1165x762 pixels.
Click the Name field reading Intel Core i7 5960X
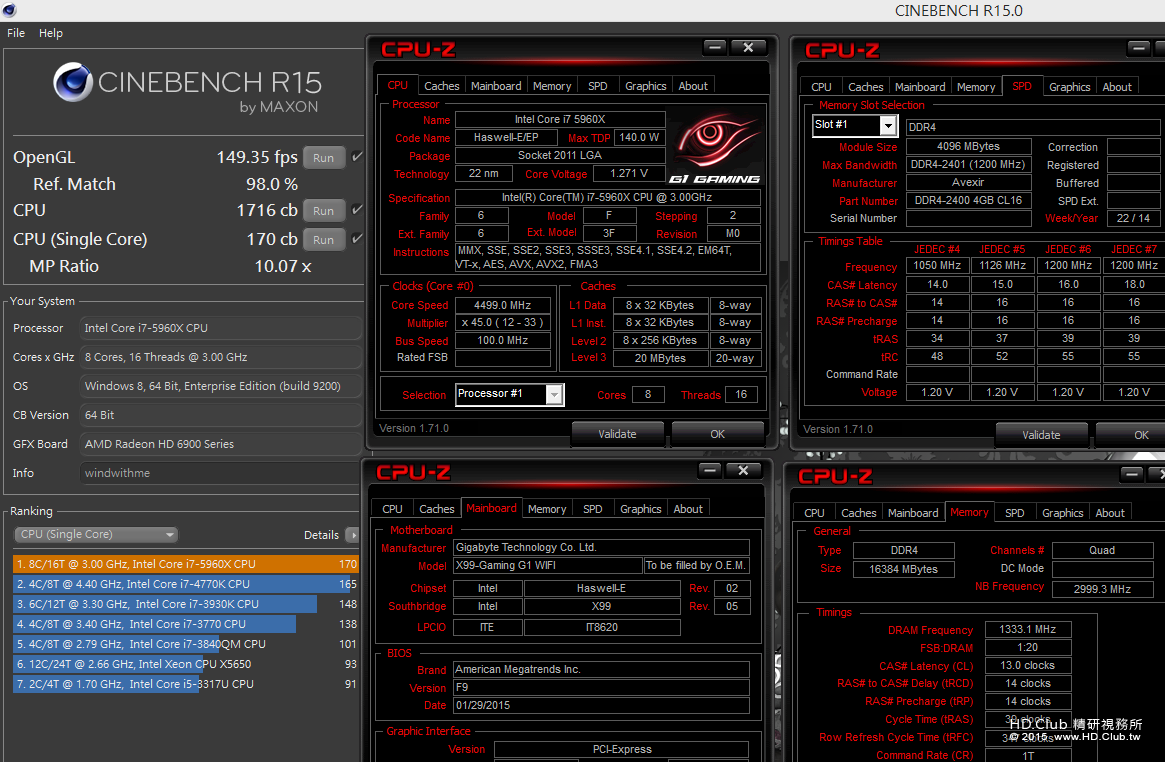pos(560,120)
